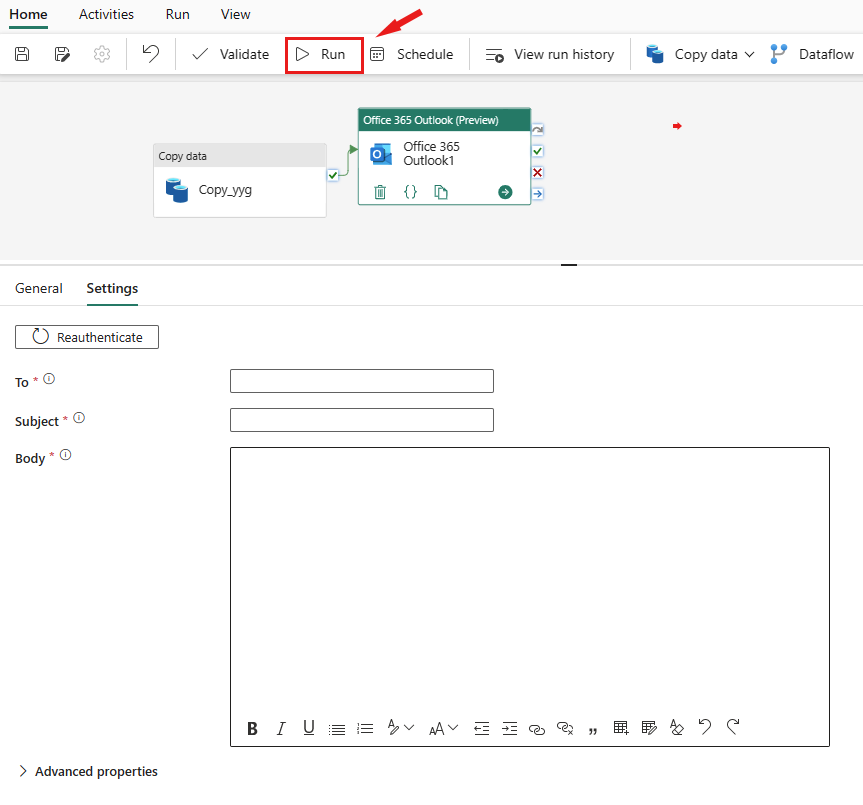This screenshot has width=863, height=805.
Task: Run the pipeline with the Run button
Action: pyautogui.click(x=324, y=54)
